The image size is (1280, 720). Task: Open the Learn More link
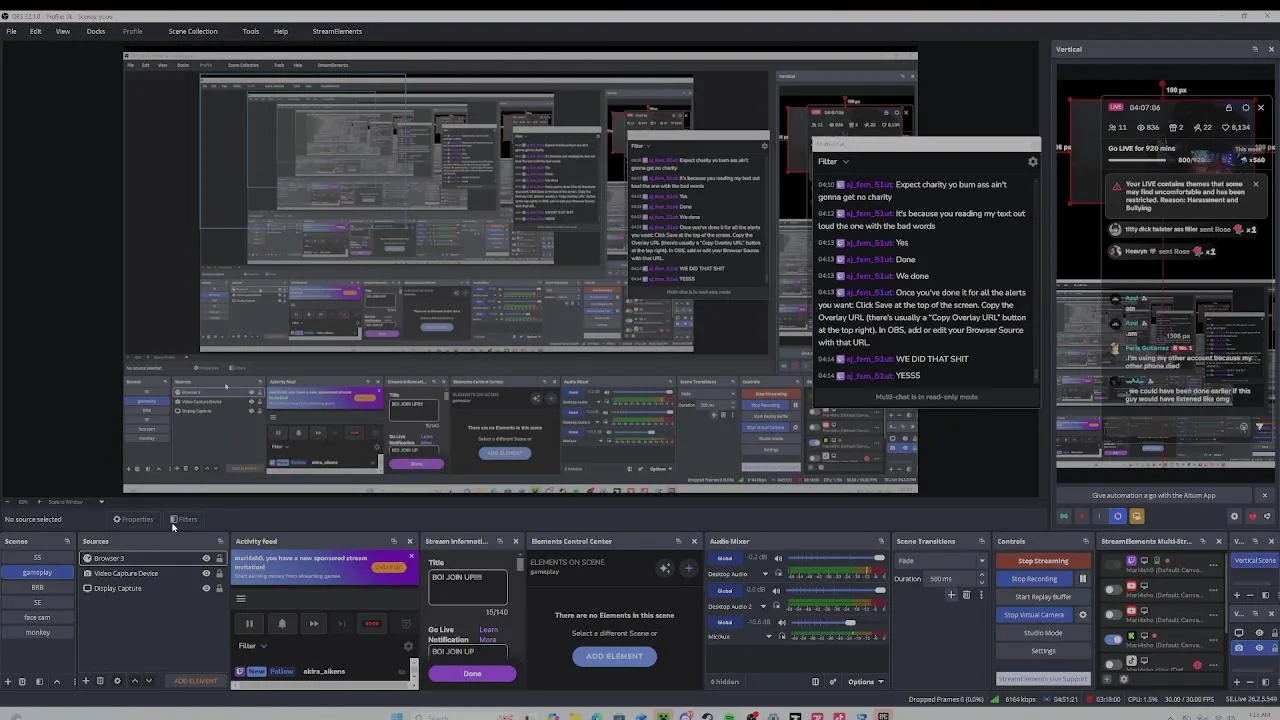click(488, 635)
